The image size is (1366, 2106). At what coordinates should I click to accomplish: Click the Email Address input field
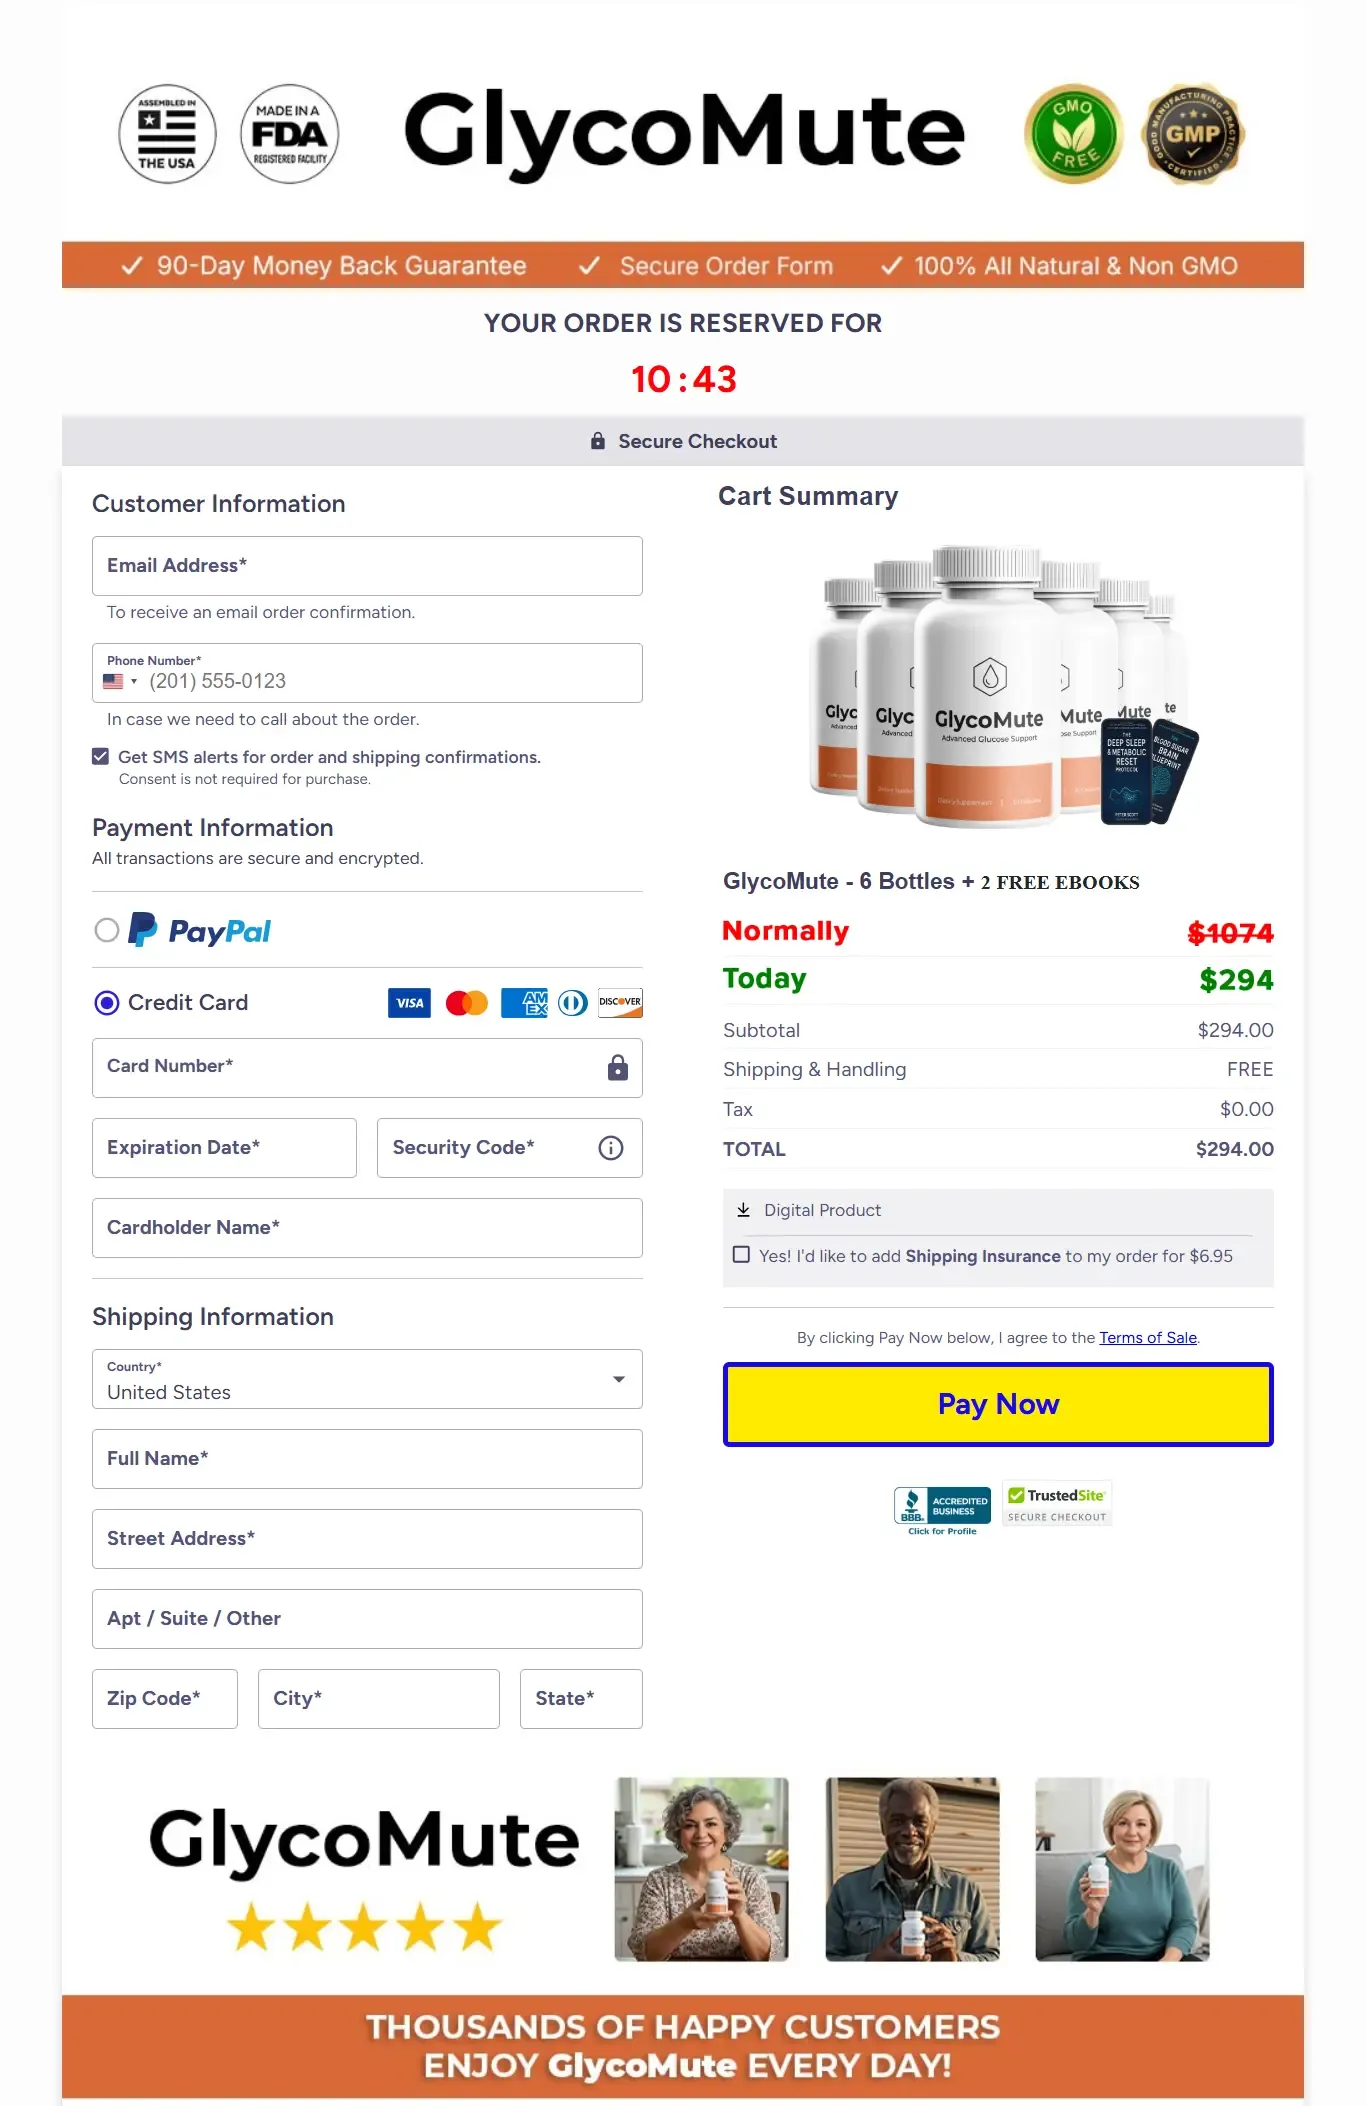tap(367, 565)
